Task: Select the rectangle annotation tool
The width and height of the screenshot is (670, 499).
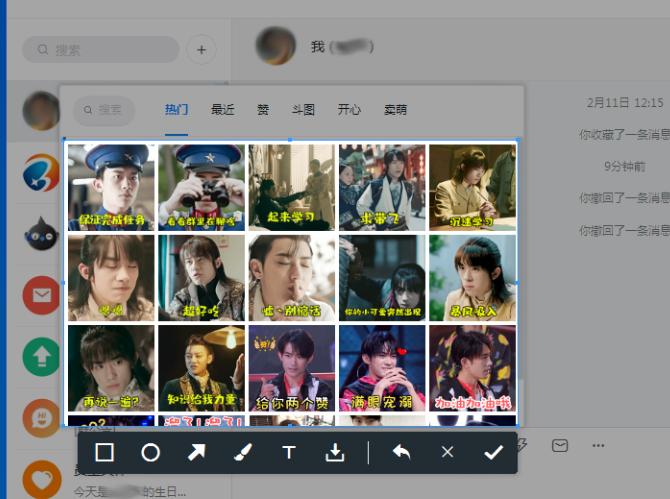Action: 104,452
